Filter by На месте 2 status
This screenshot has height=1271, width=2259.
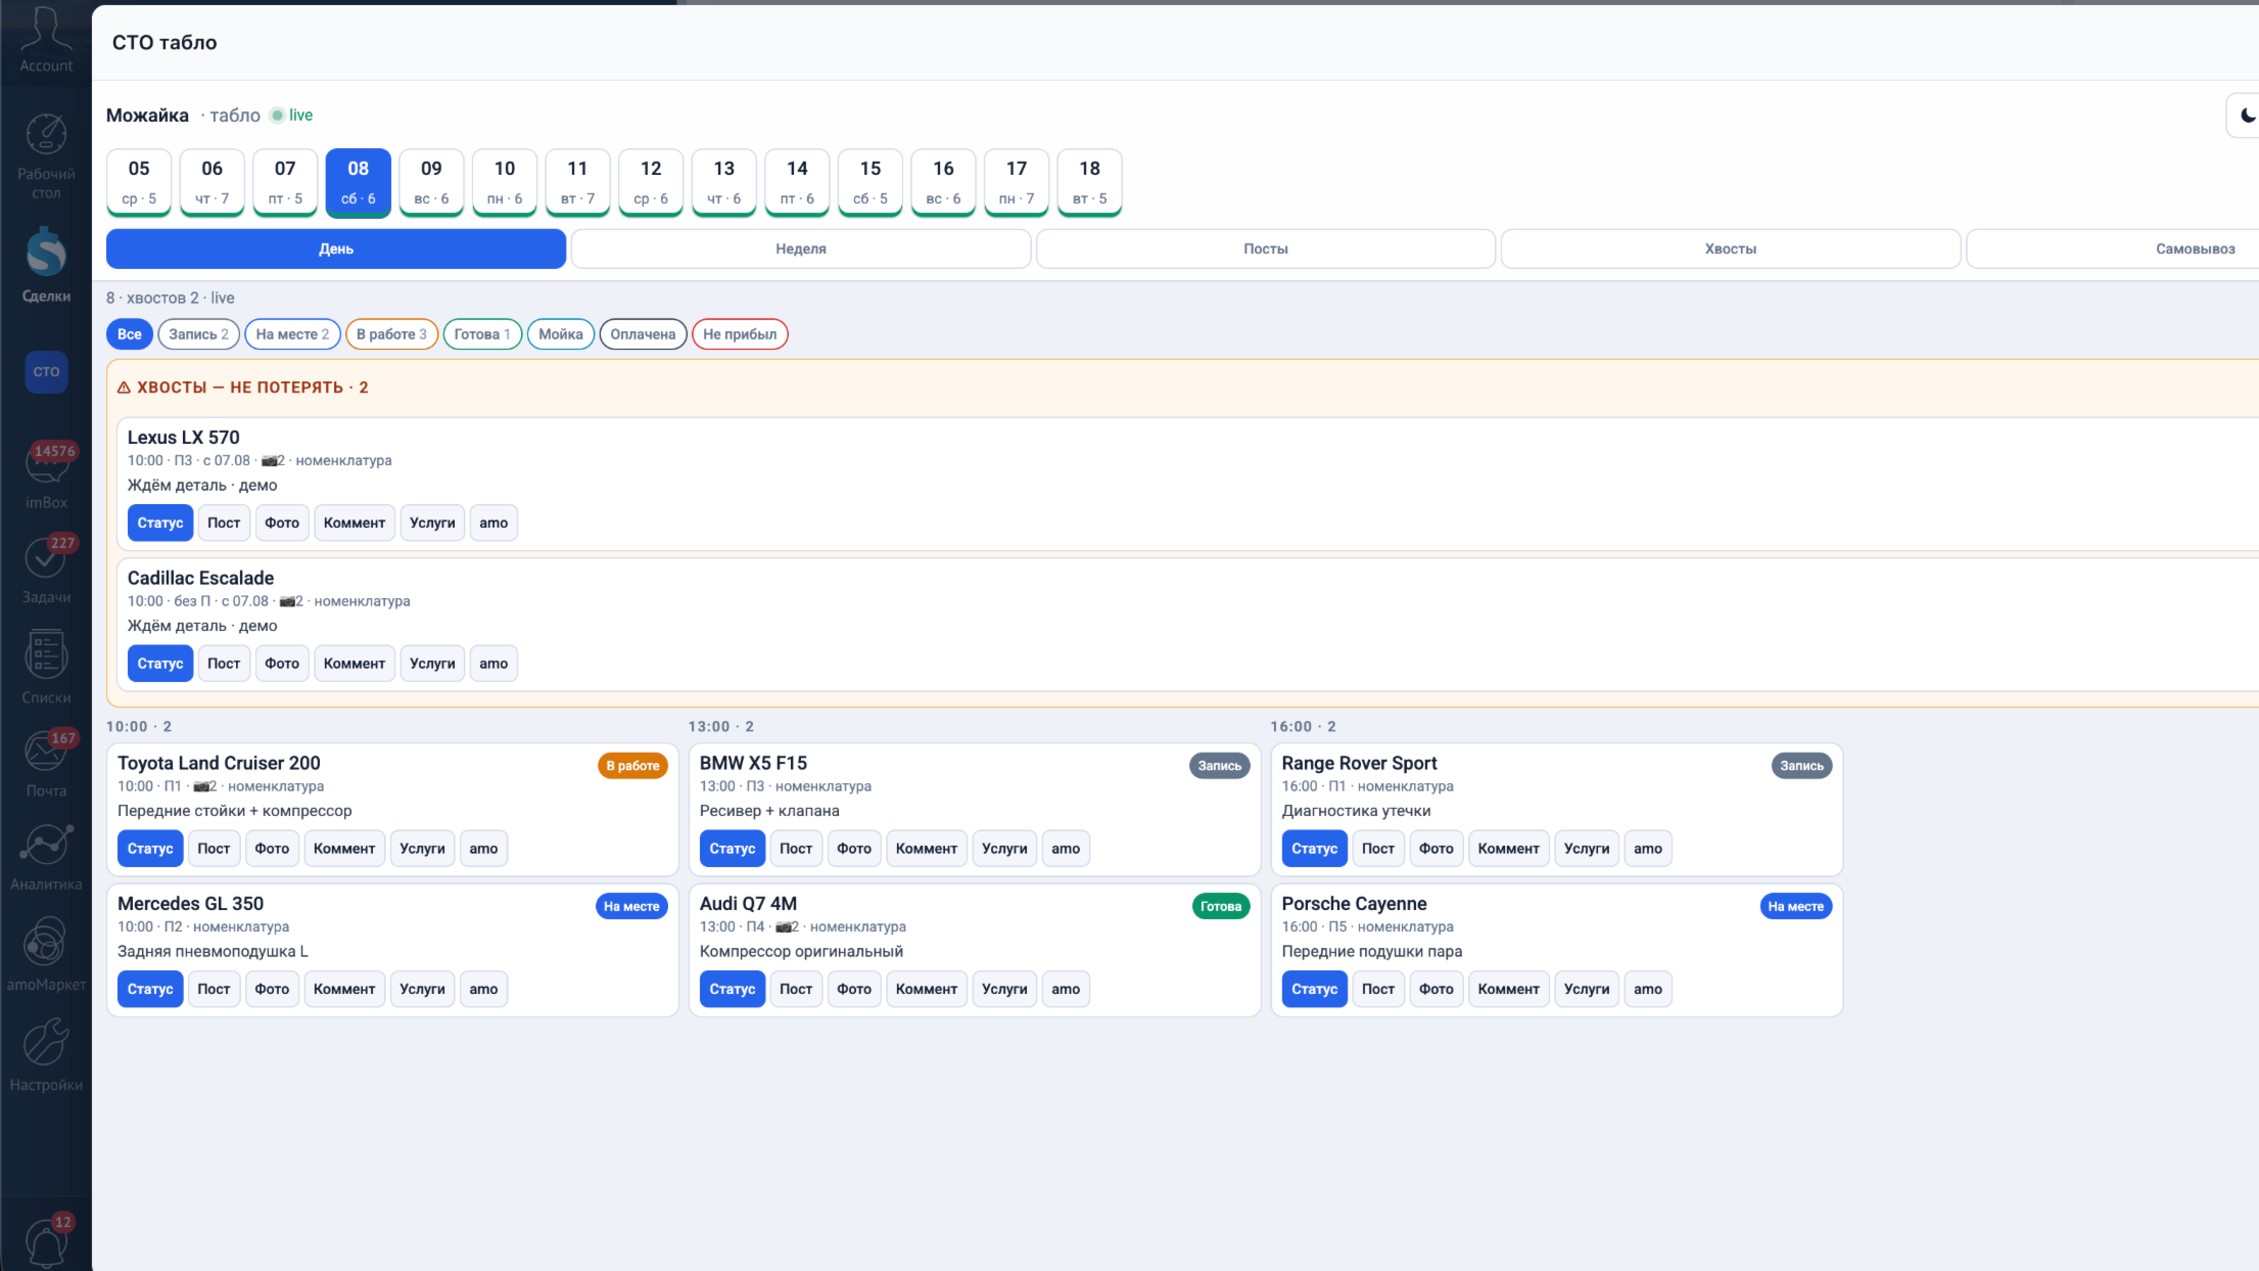click(x=292, y=334)
